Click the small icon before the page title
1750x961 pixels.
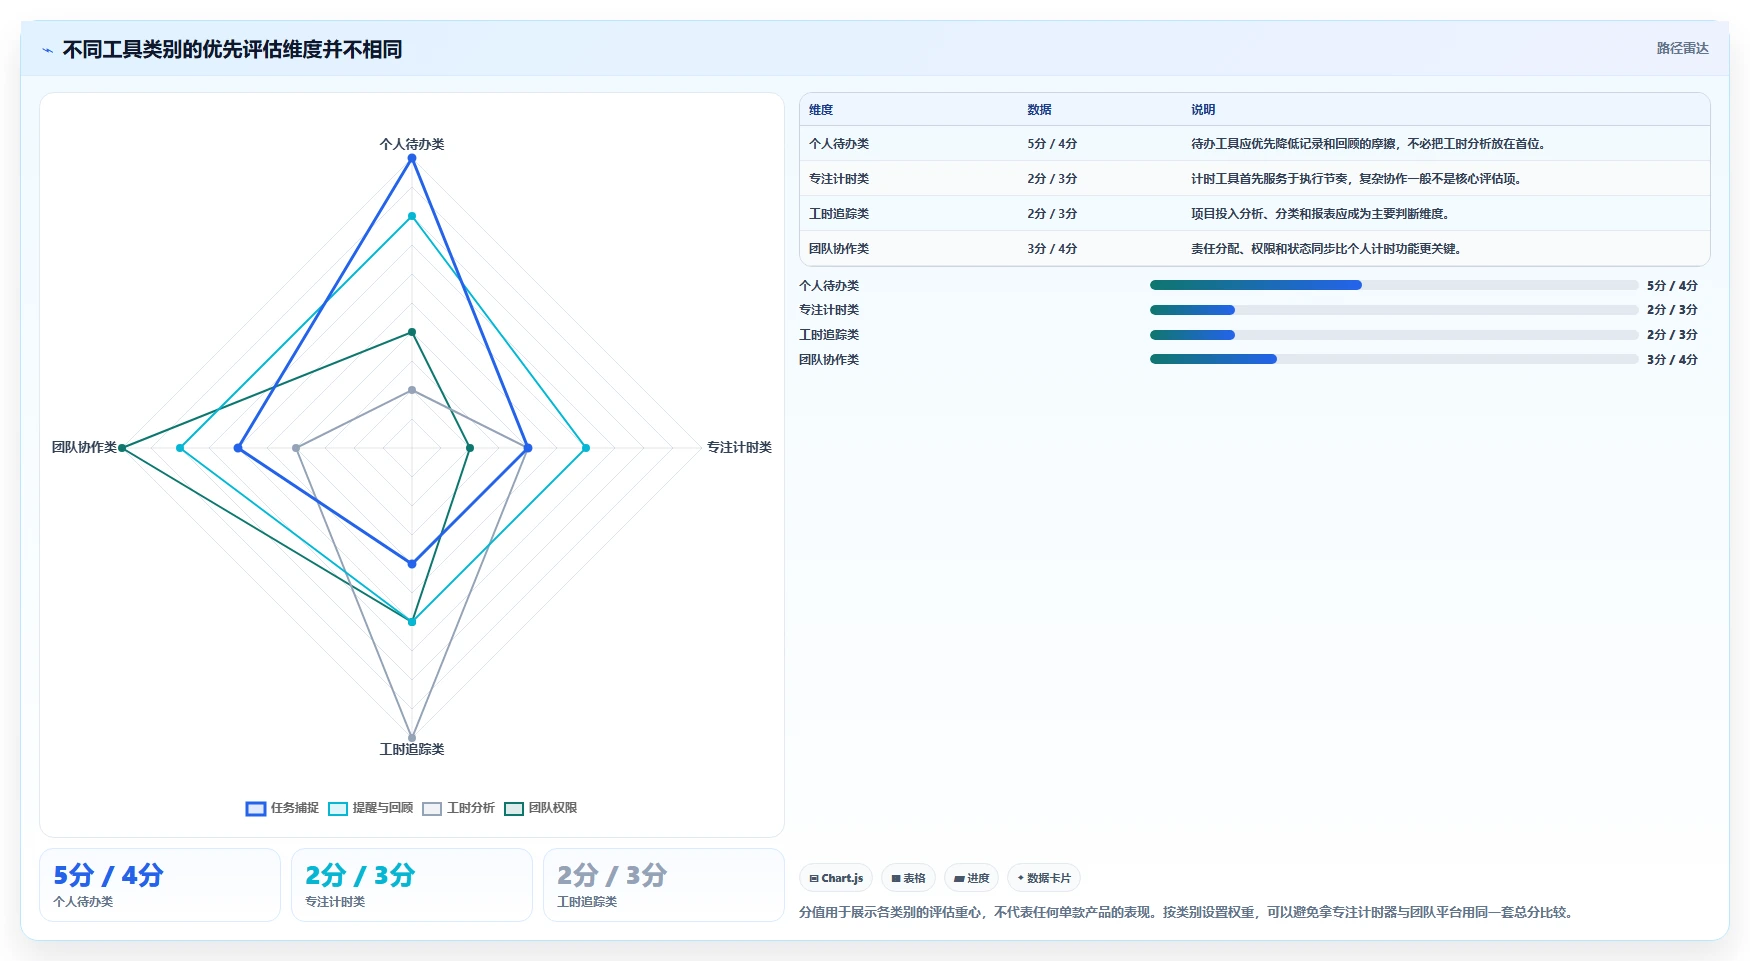point(47,50)
